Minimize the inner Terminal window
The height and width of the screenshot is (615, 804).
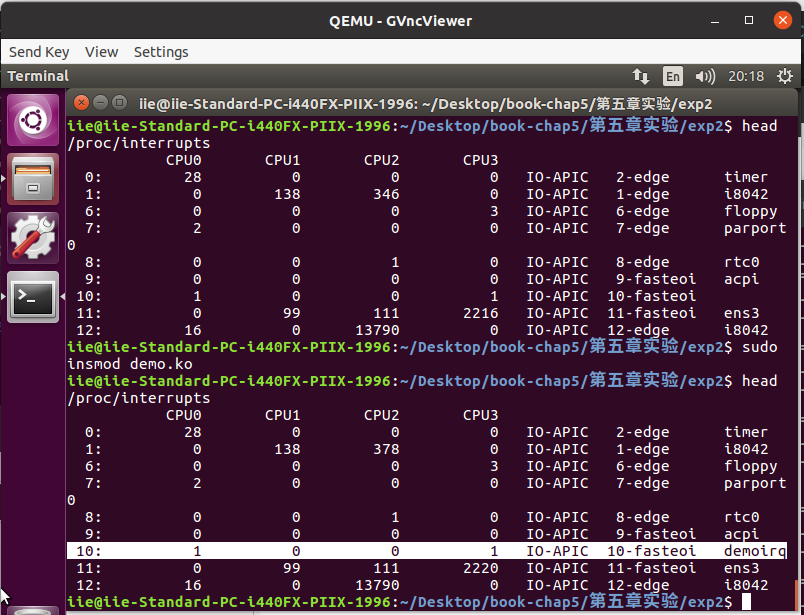pyautogui.click(x=100, y=103)
